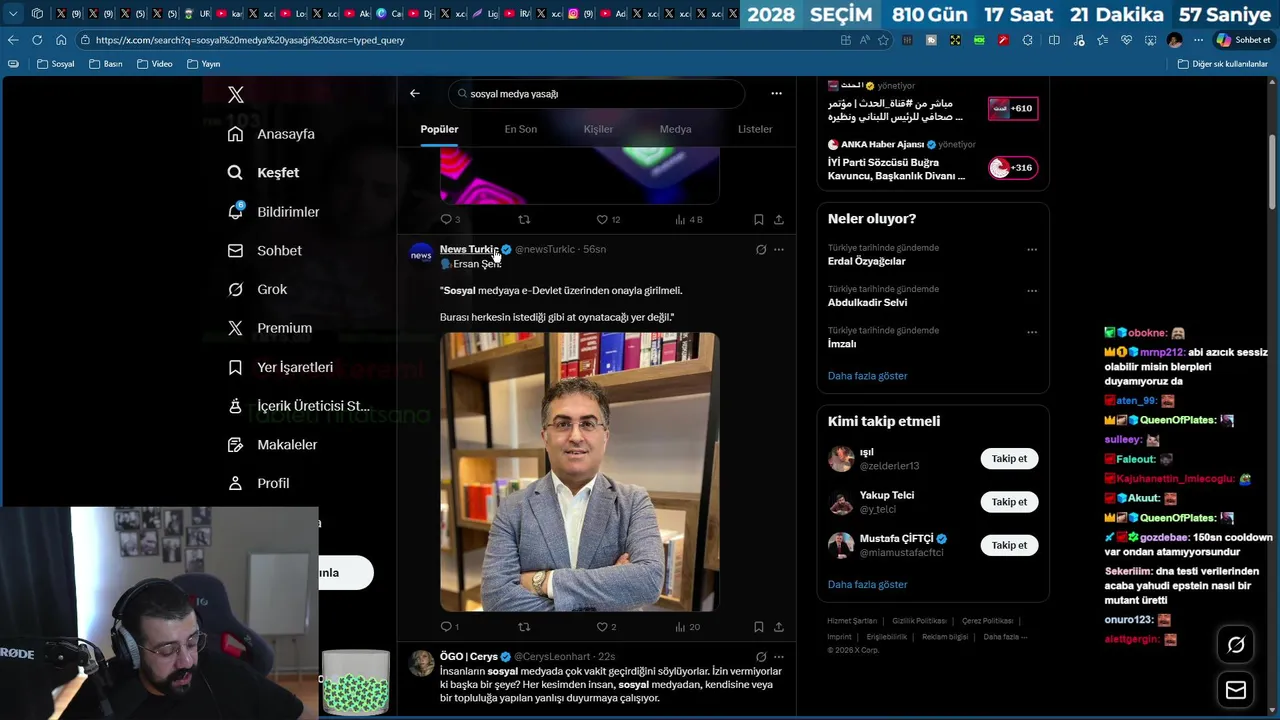Open the Hizmet Şartları footer link
Viewport: 1280px width, 720px height.
click(852, 621)
